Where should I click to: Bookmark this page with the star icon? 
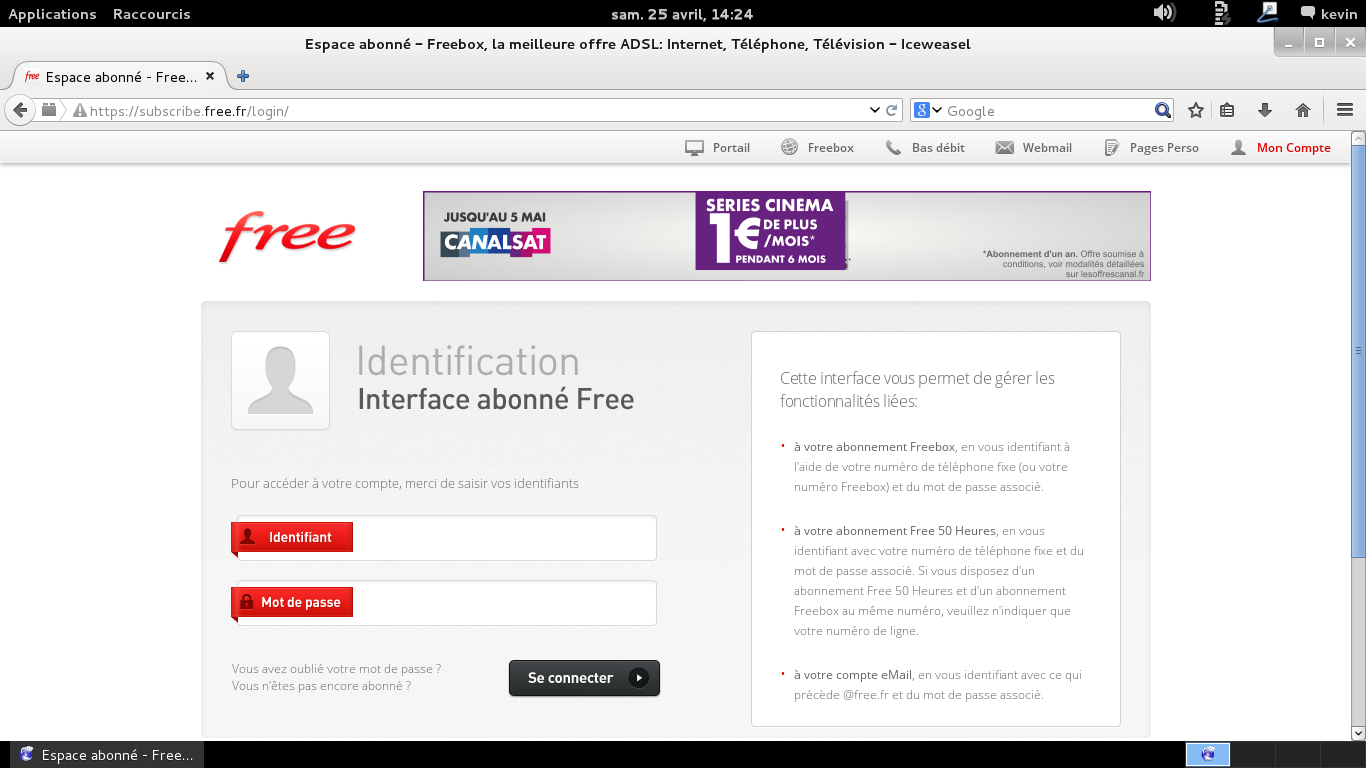pyautogui.click(x=1196, y=111)
